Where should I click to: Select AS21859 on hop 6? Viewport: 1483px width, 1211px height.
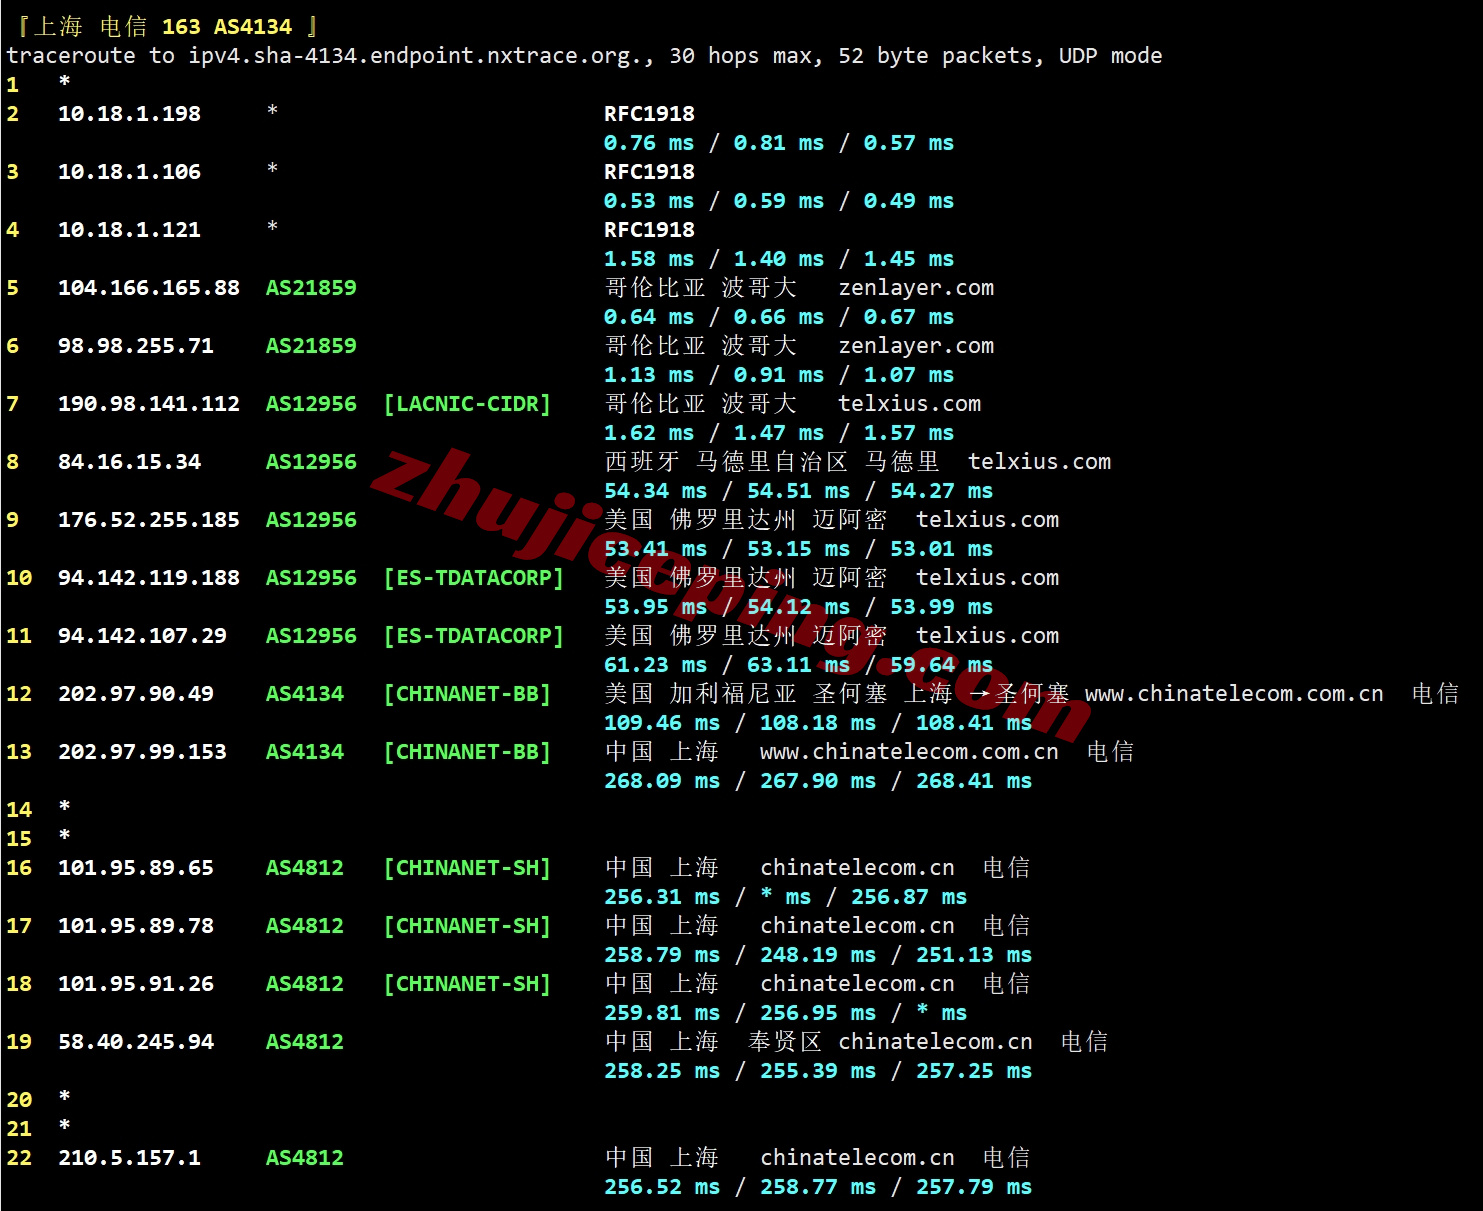point(311,346)
